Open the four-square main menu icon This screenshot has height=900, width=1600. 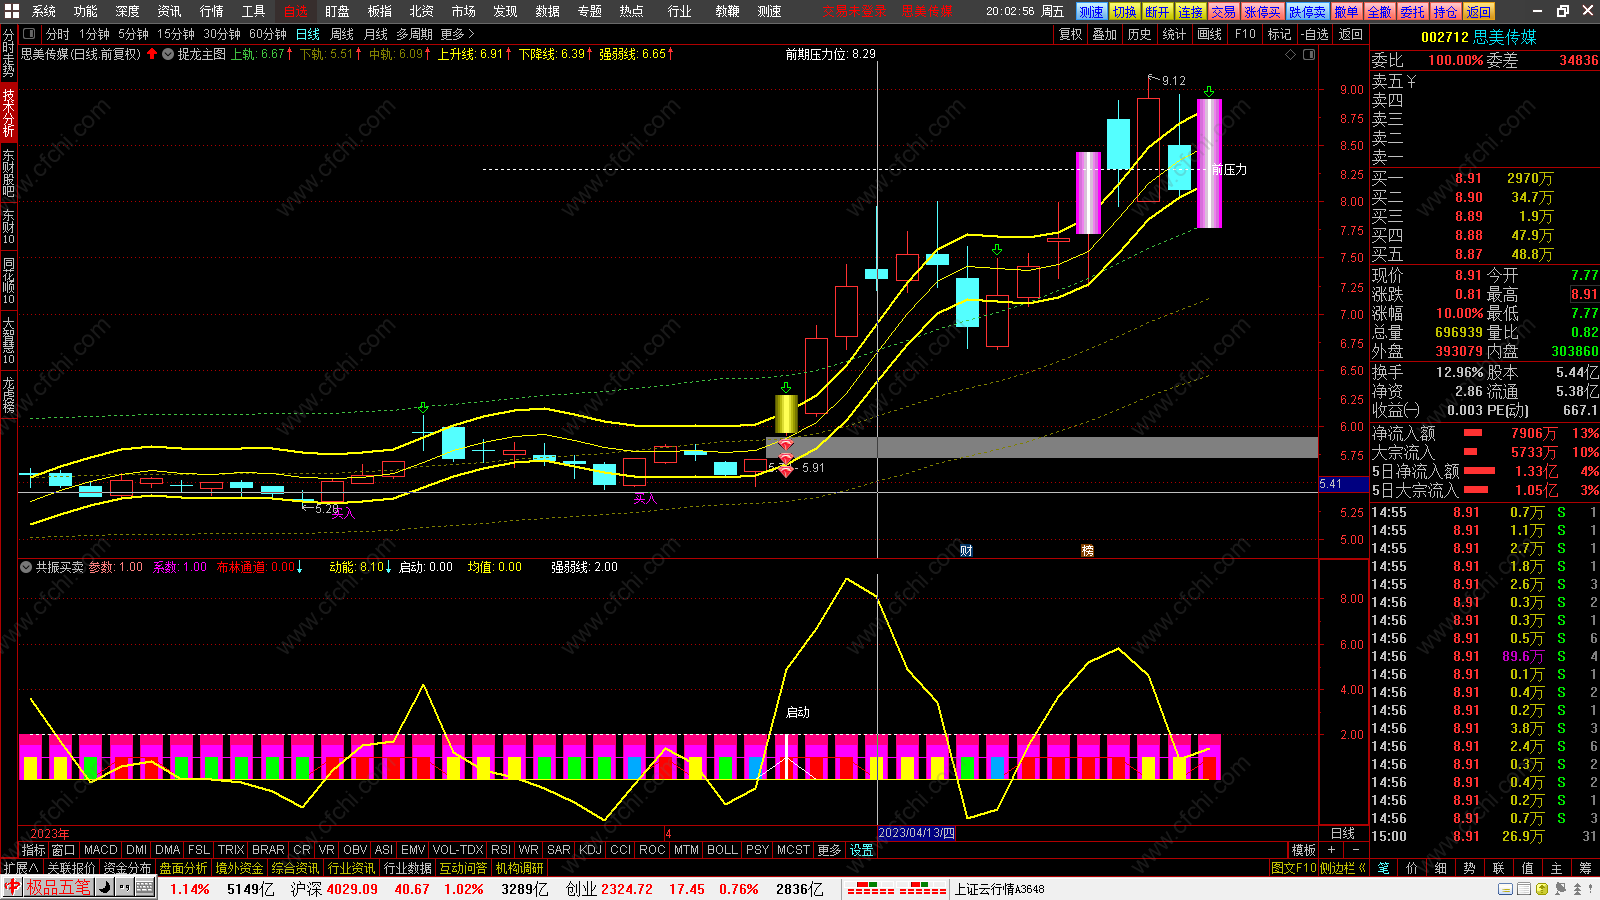[x=12, y=11]
